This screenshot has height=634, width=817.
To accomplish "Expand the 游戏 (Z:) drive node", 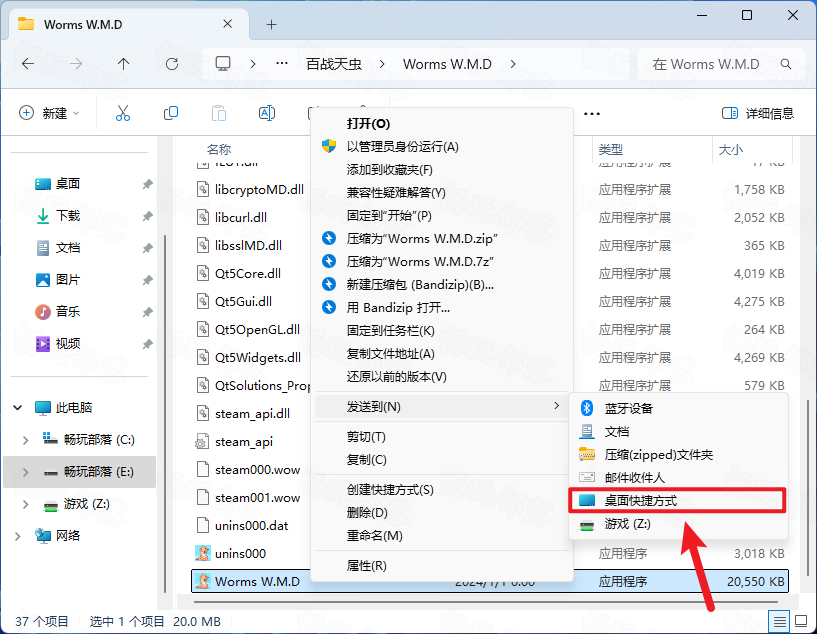I will pyautogui.click(x=26, y=504).
